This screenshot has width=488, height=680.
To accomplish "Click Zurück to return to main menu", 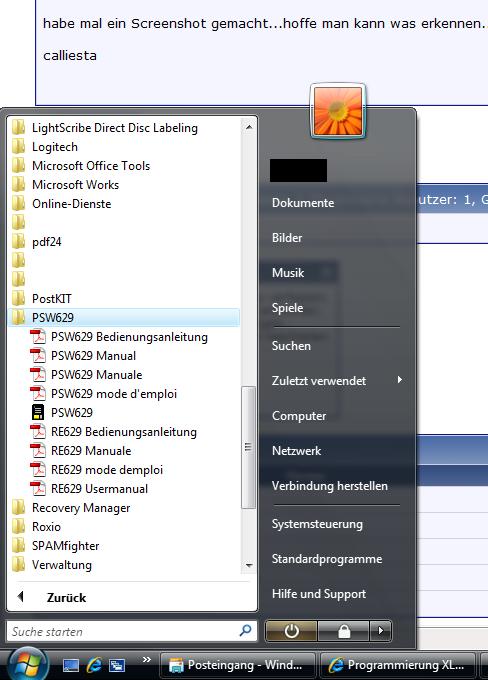I will pos(66,598).
